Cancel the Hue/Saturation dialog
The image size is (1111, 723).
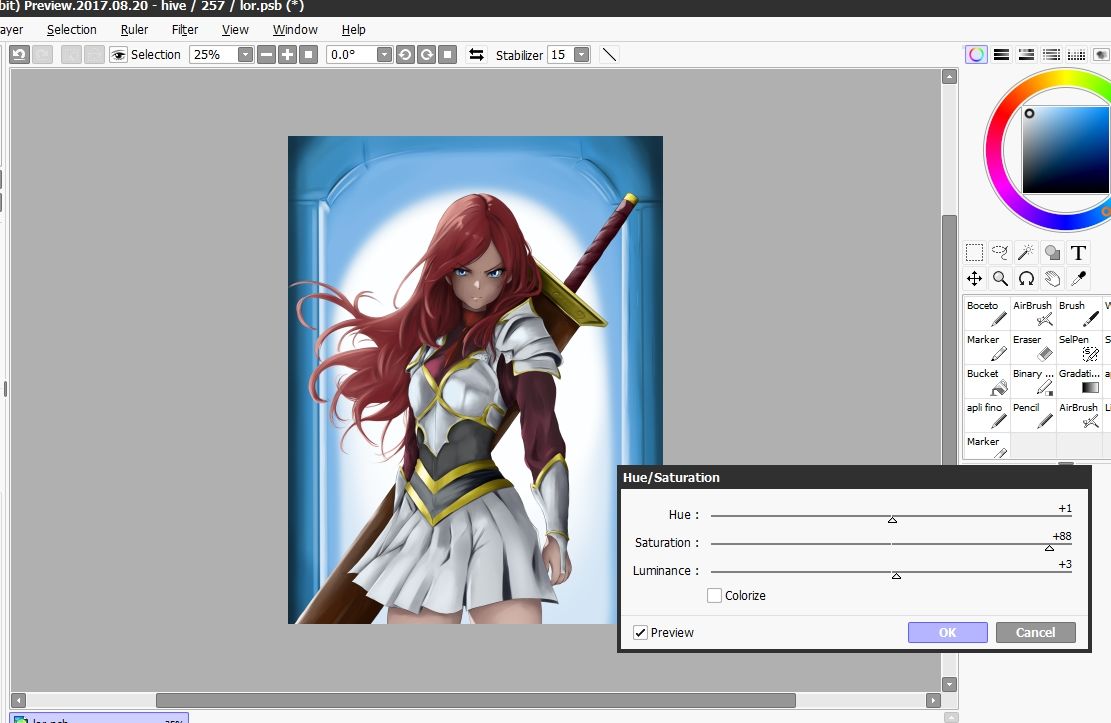pyautogui.click(x=1035, y=632)
